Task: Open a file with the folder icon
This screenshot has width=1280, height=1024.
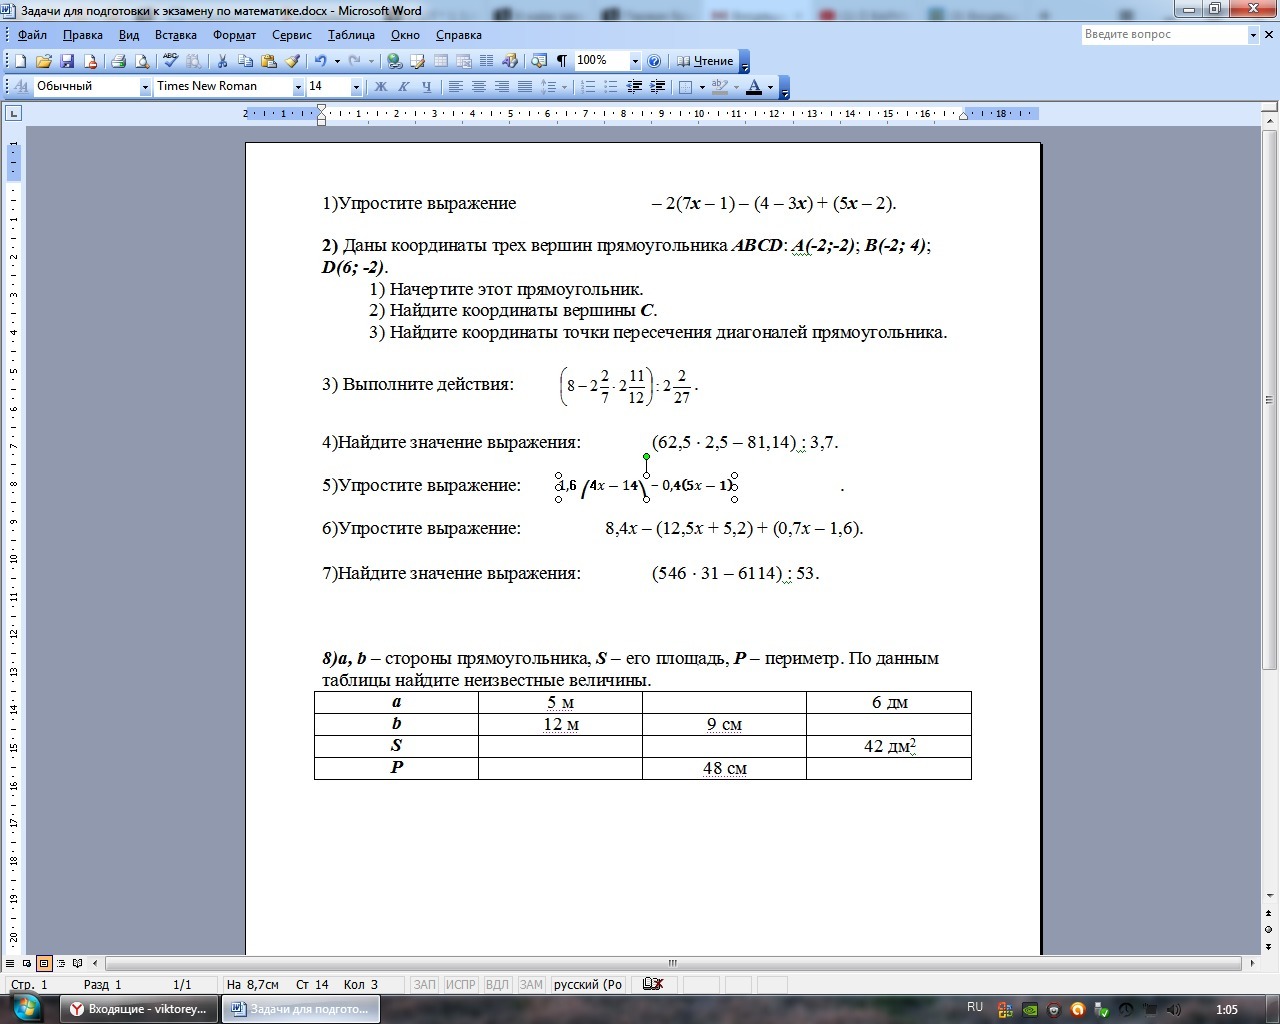Action: click(44, 61)
